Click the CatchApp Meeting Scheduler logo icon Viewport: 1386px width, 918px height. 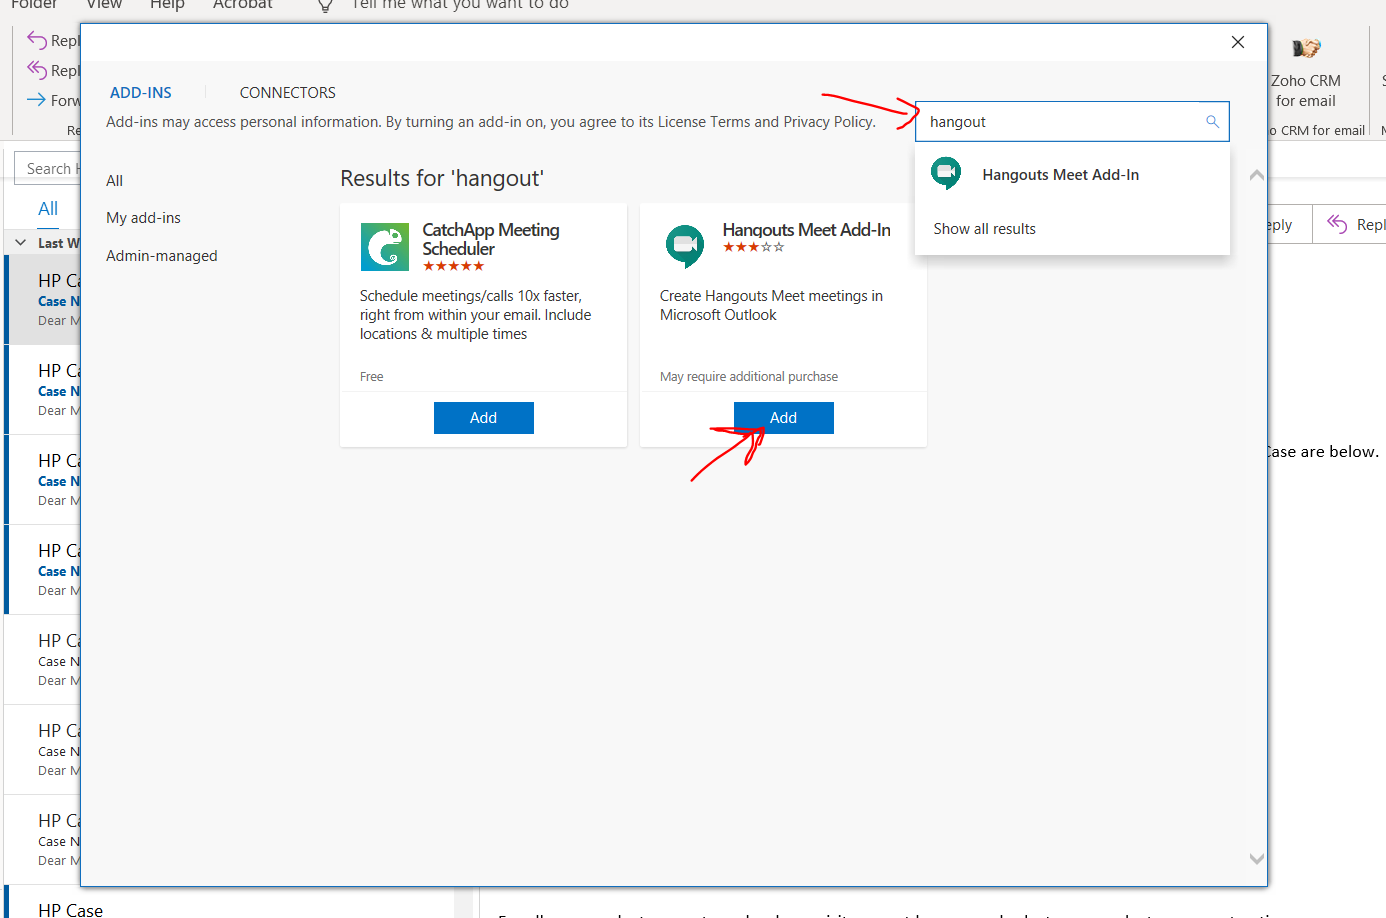point(385,247)
